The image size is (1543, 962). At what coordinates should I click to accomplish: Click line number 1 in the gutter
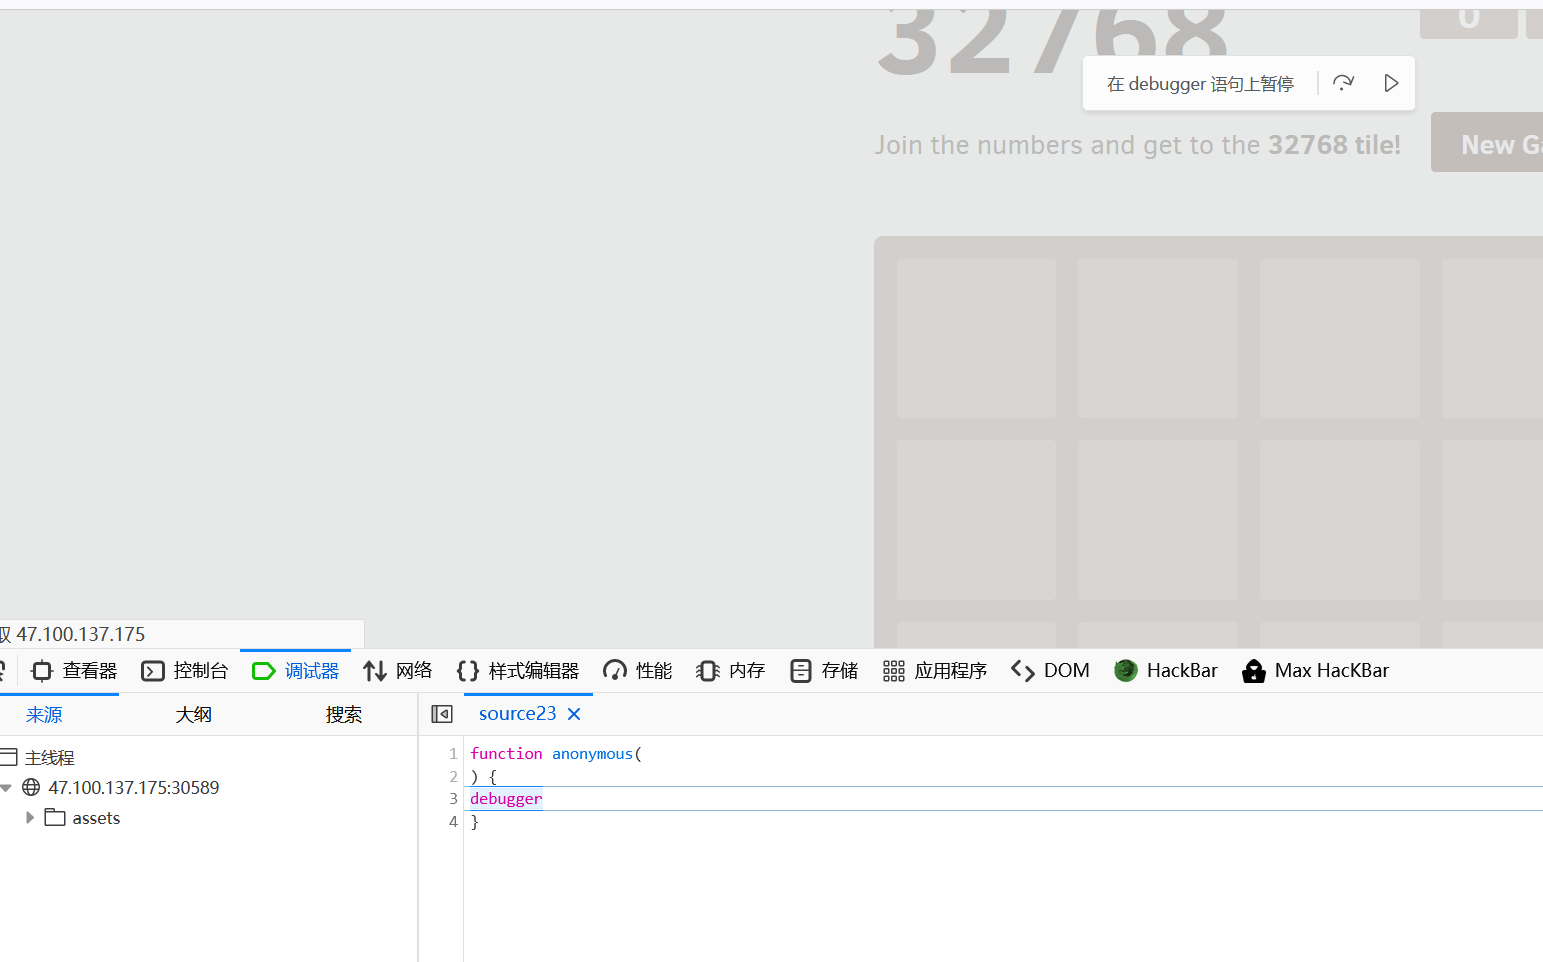tap(453, 754)
